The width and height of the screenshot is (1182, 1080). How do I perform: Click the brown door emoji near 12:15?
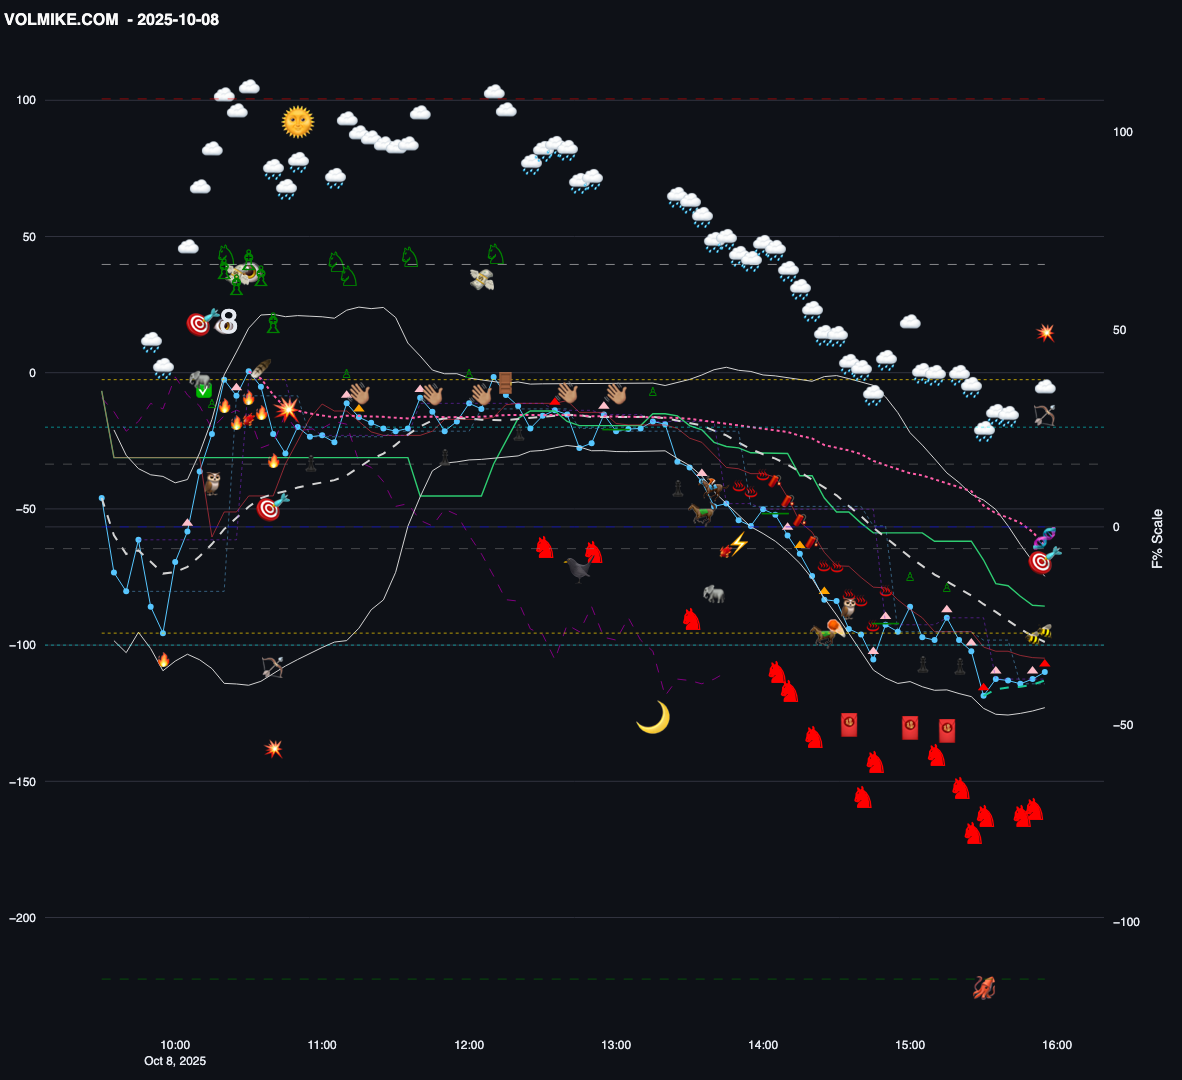505,383
